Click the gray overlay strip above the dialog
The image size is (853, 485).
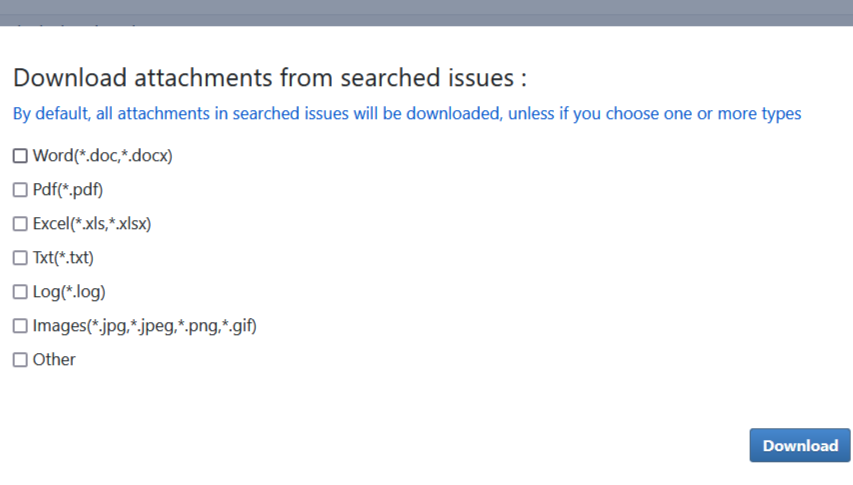426,12
